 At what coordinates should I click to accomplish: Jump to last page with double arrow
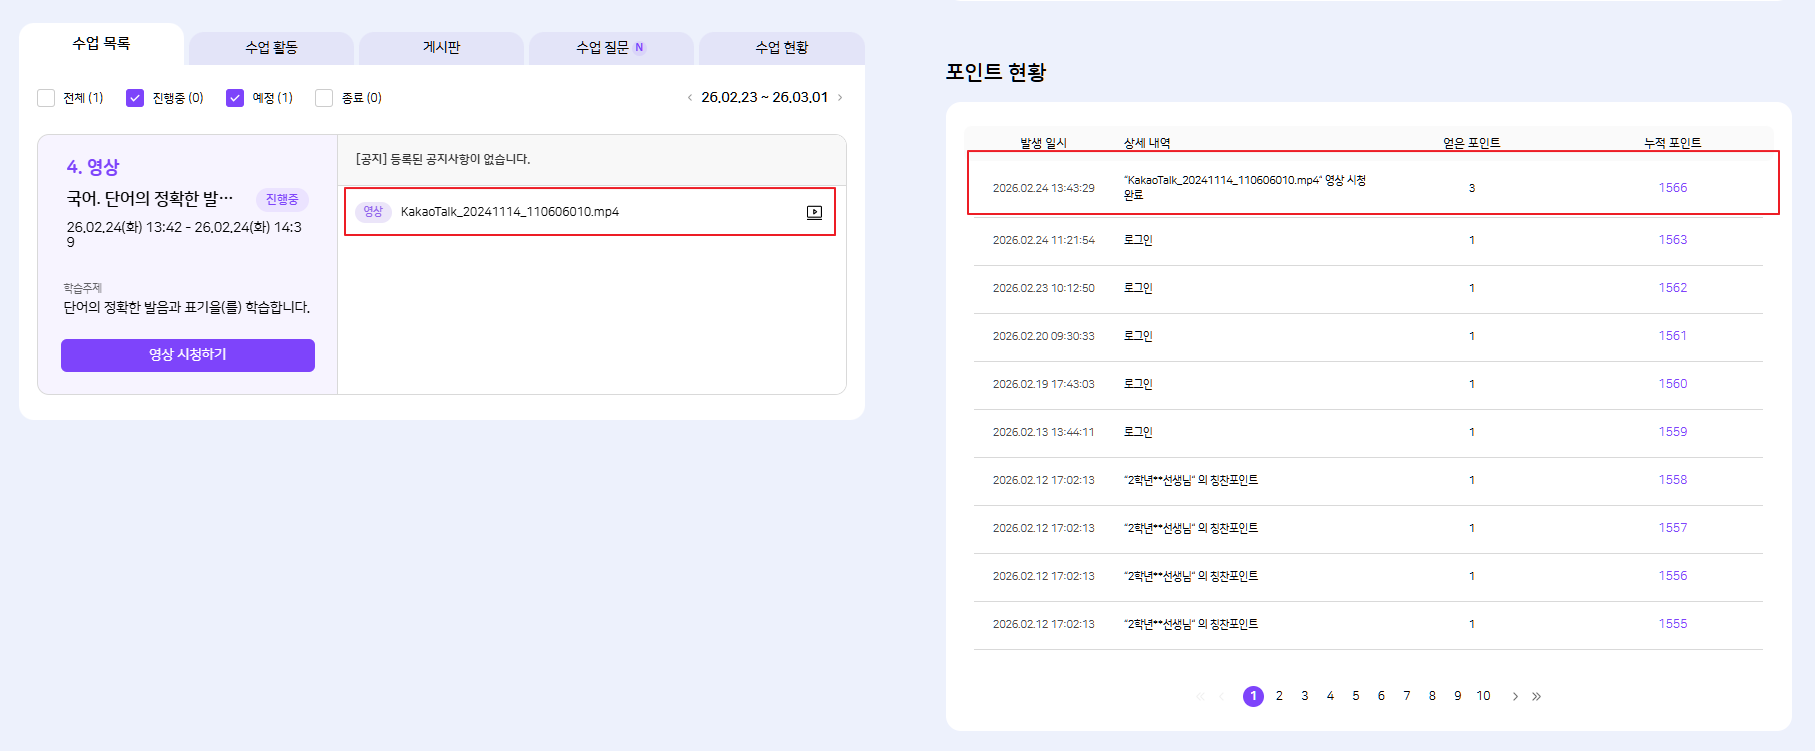(1537, 696)
